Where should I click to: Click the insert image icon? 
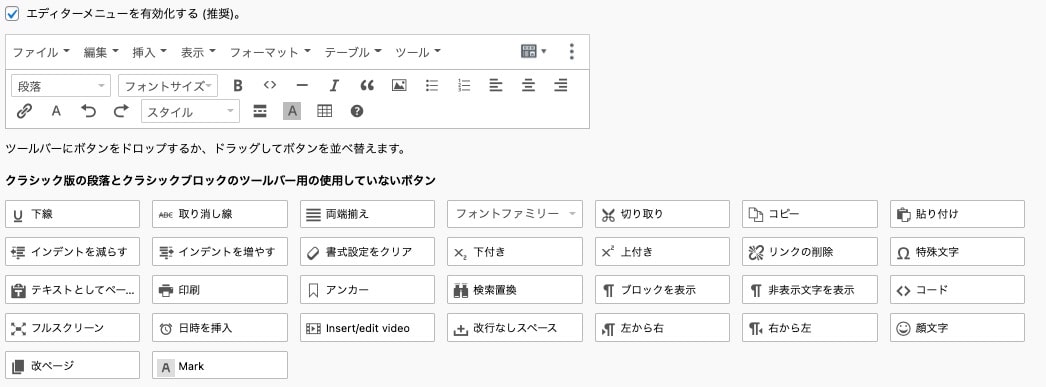tap(399, 85)
